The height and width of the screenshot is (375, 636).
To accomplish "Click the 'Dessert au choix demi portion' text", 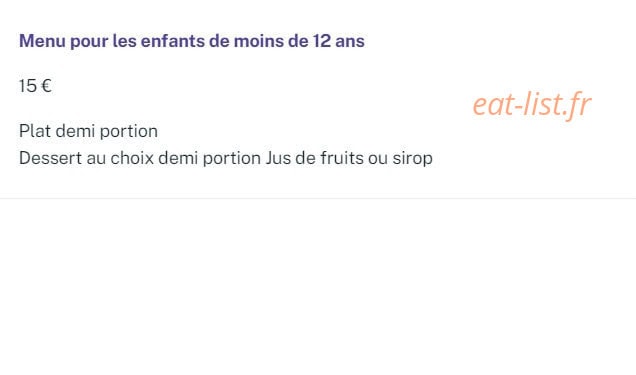I will click(140, 158).
